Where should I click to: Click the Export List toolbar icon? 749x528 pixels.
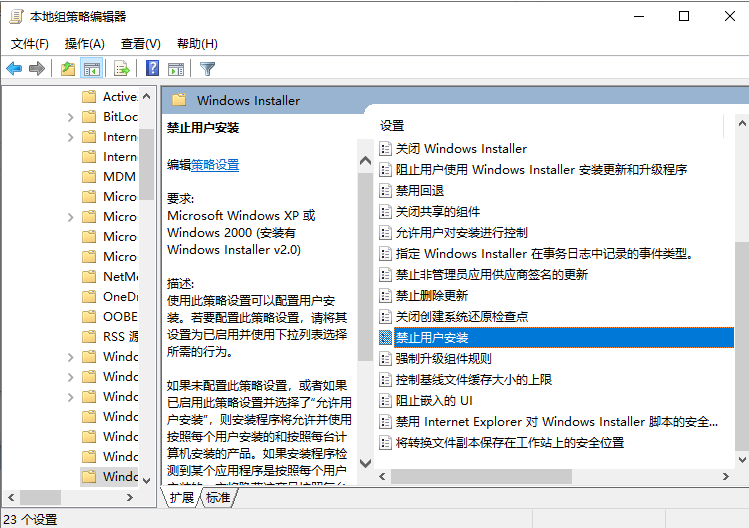(x=122, y=69)
